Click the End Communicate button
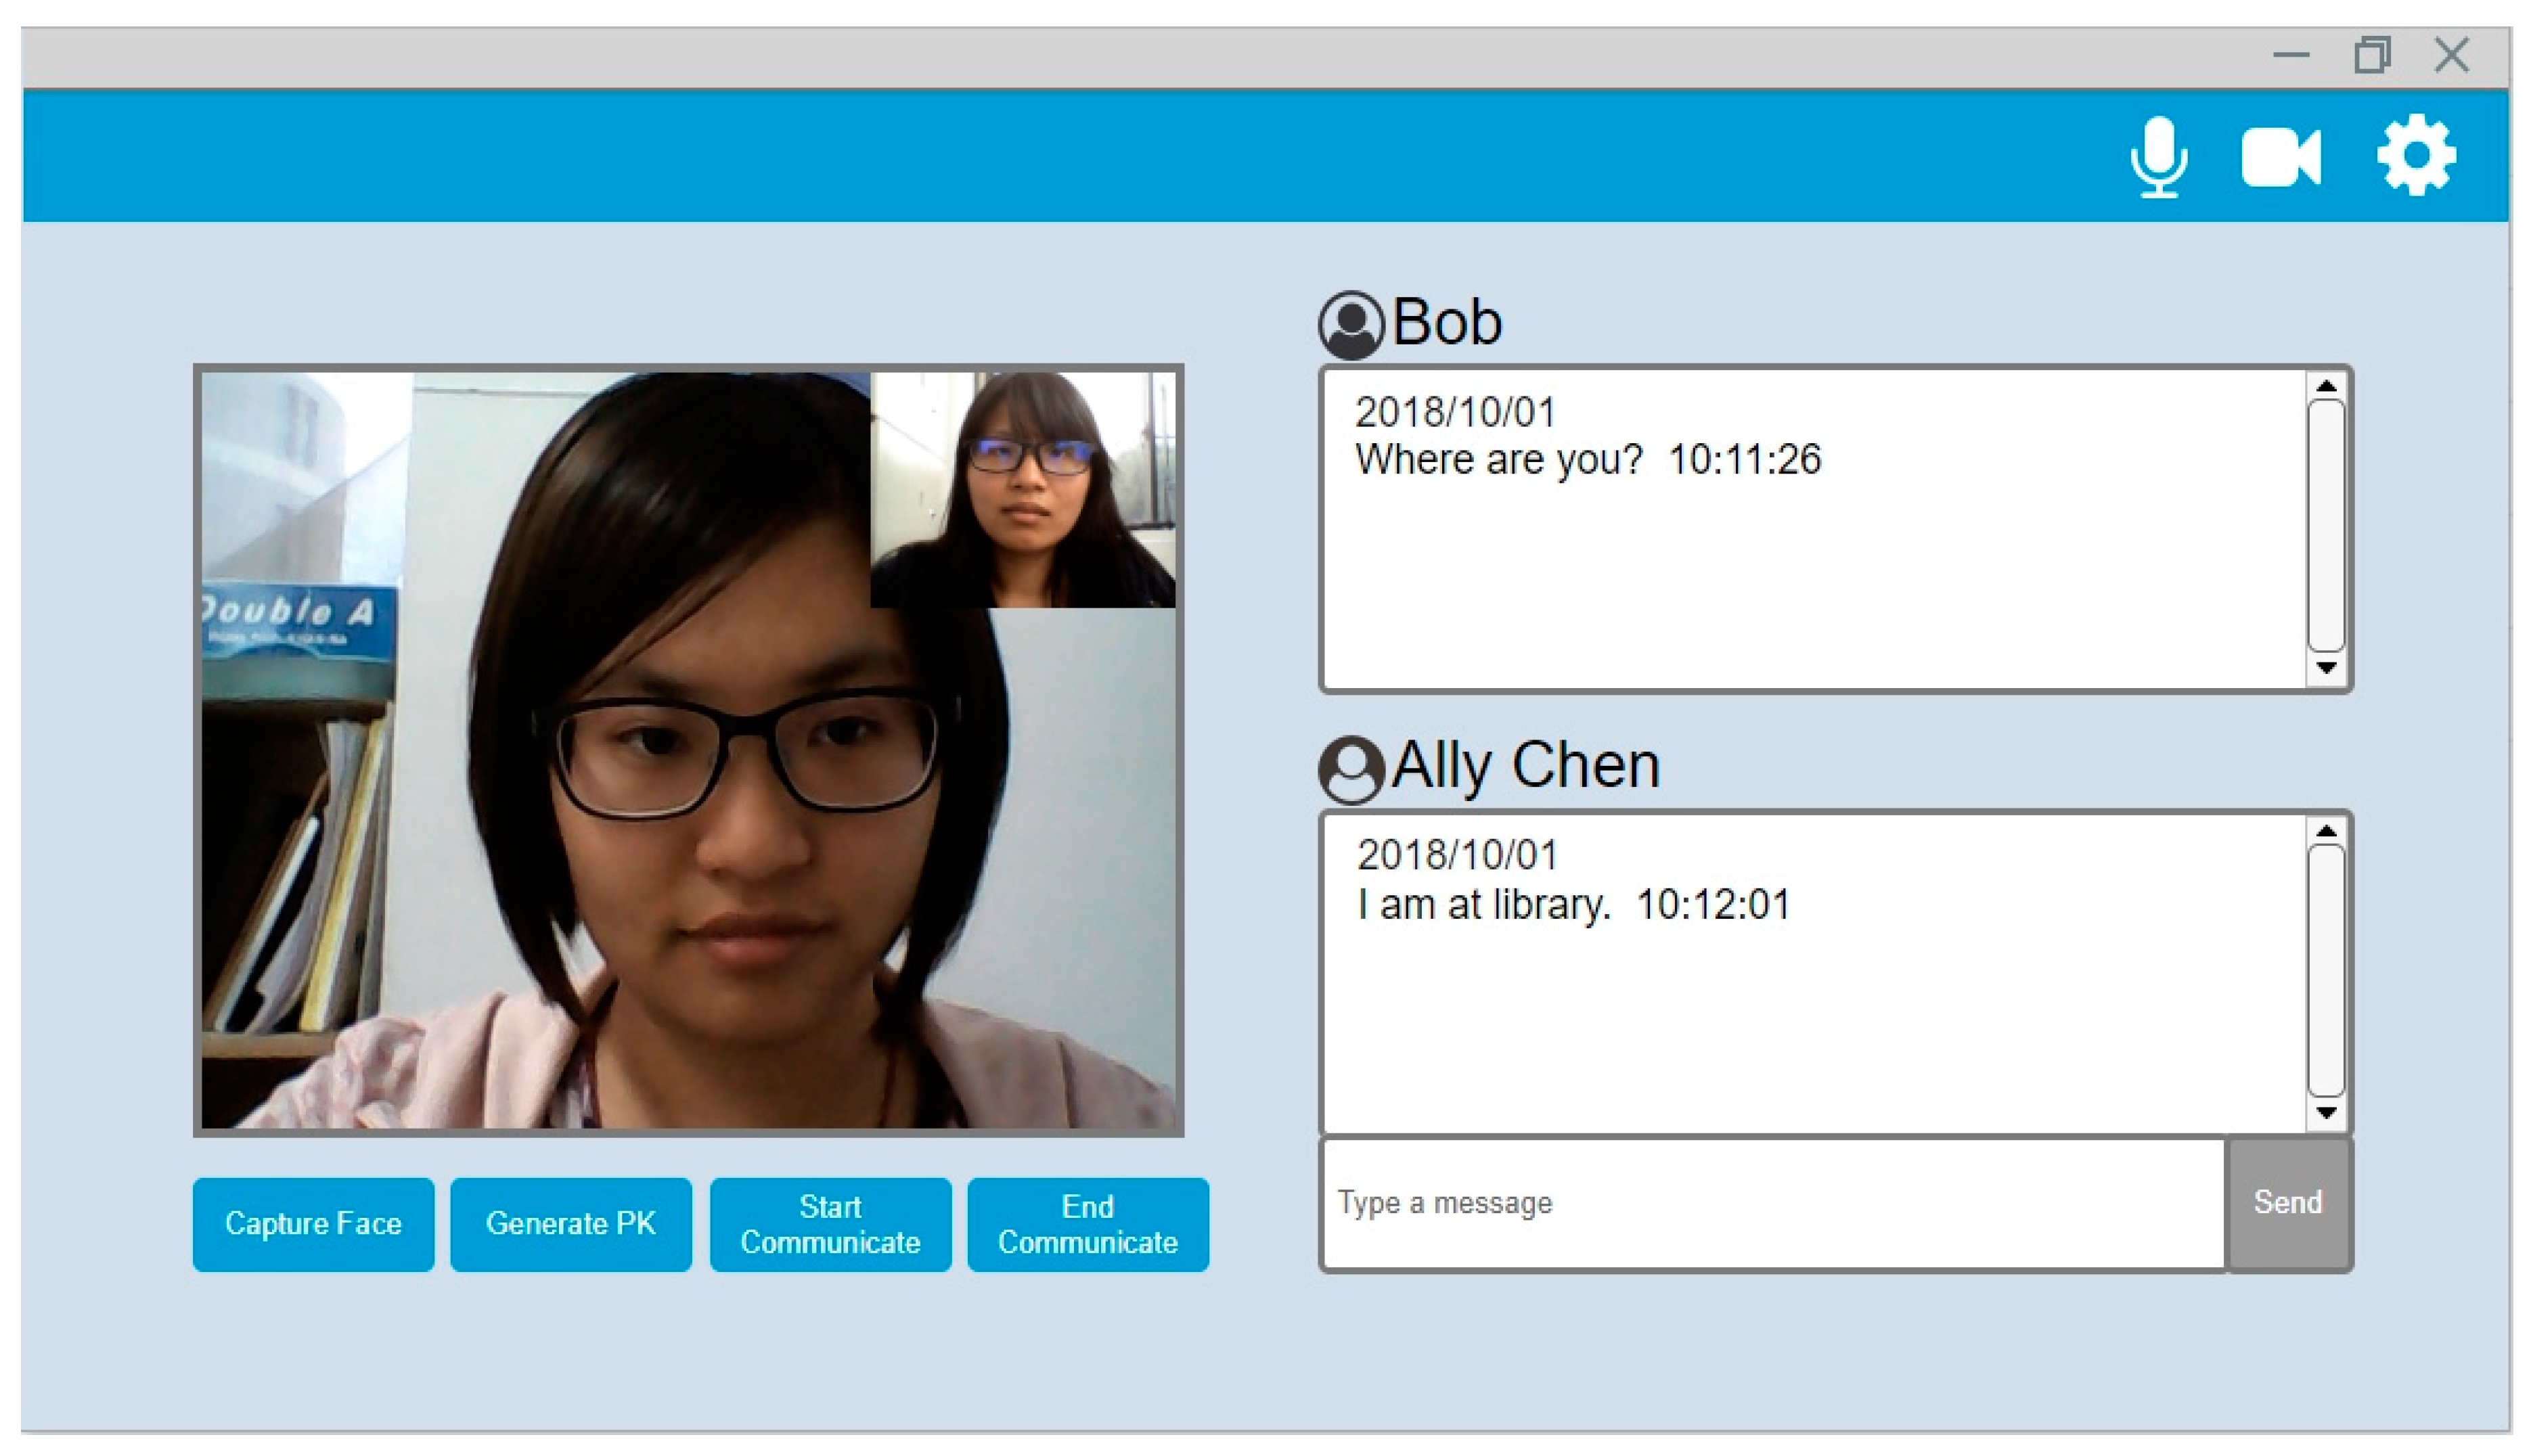This screenshot has width=2531, height=1456. tap(1088, 1224)
